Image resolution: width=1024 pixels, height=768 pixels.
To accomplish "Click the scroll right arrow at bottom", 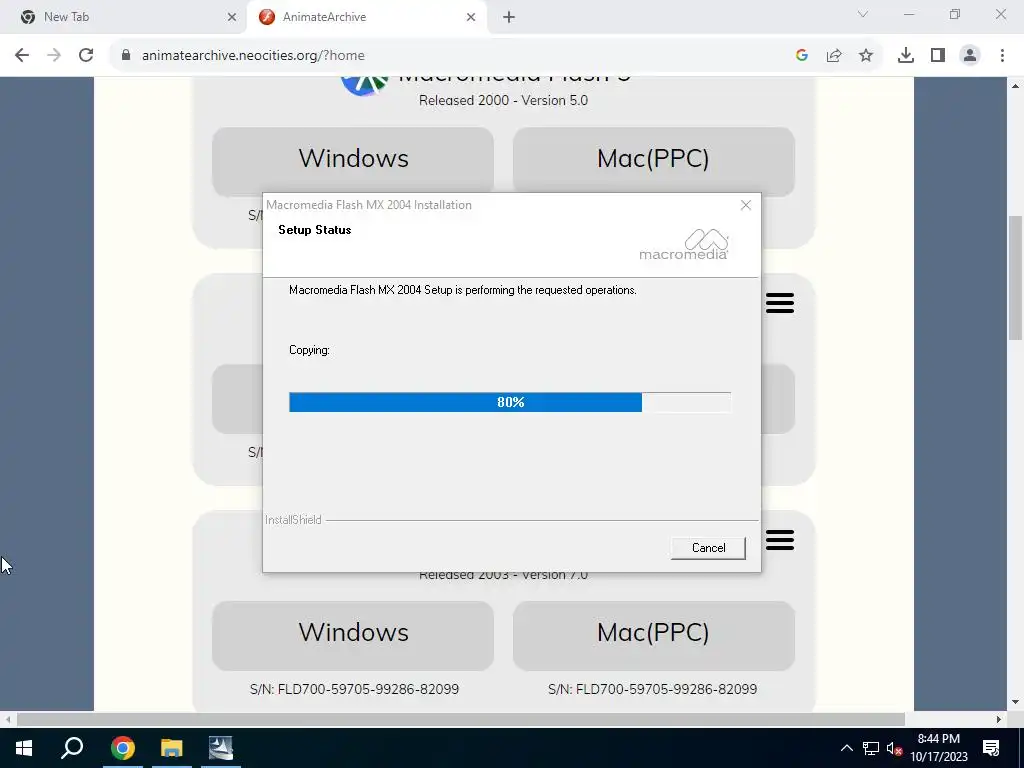I will point(999,720).
